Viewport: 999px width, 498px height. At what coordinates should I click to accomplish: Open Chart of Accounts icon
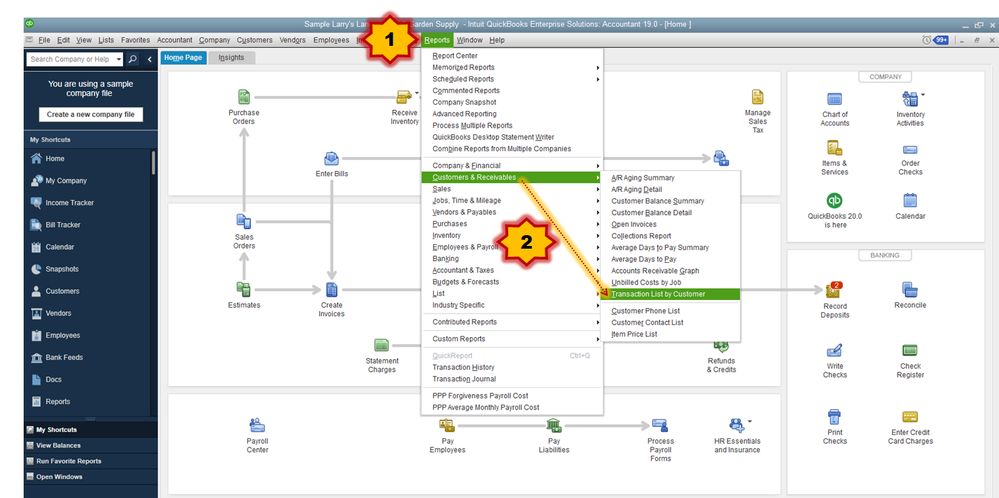coord(835,99)
